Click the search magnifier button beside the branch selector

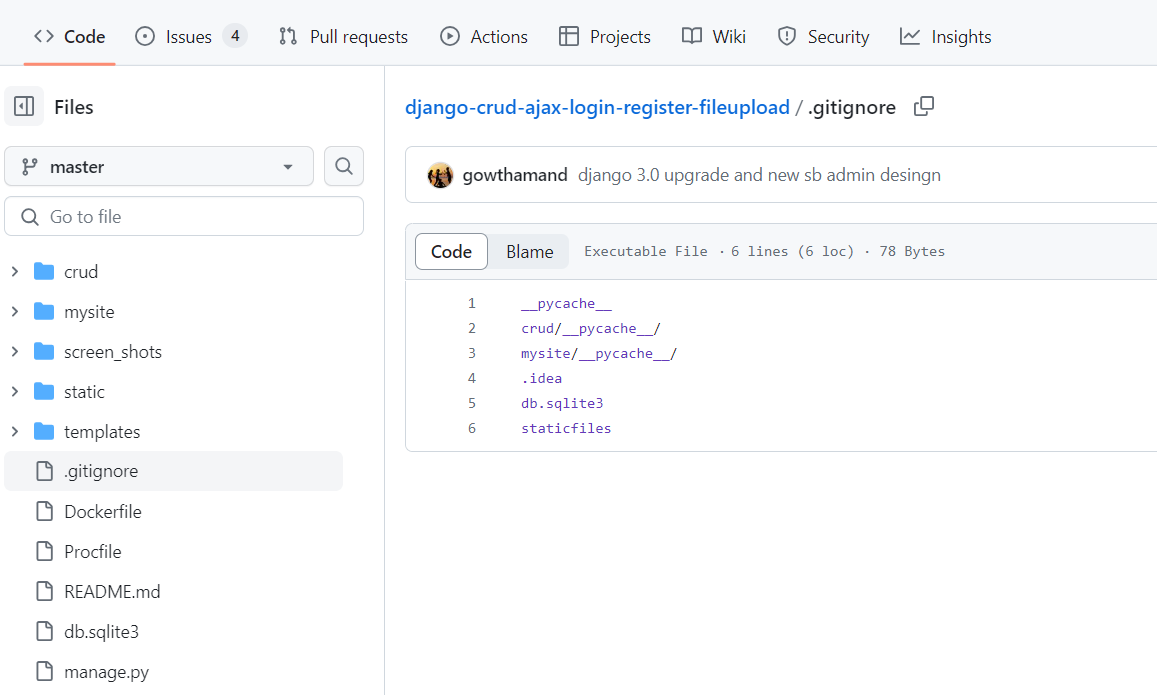pos(344,166)
